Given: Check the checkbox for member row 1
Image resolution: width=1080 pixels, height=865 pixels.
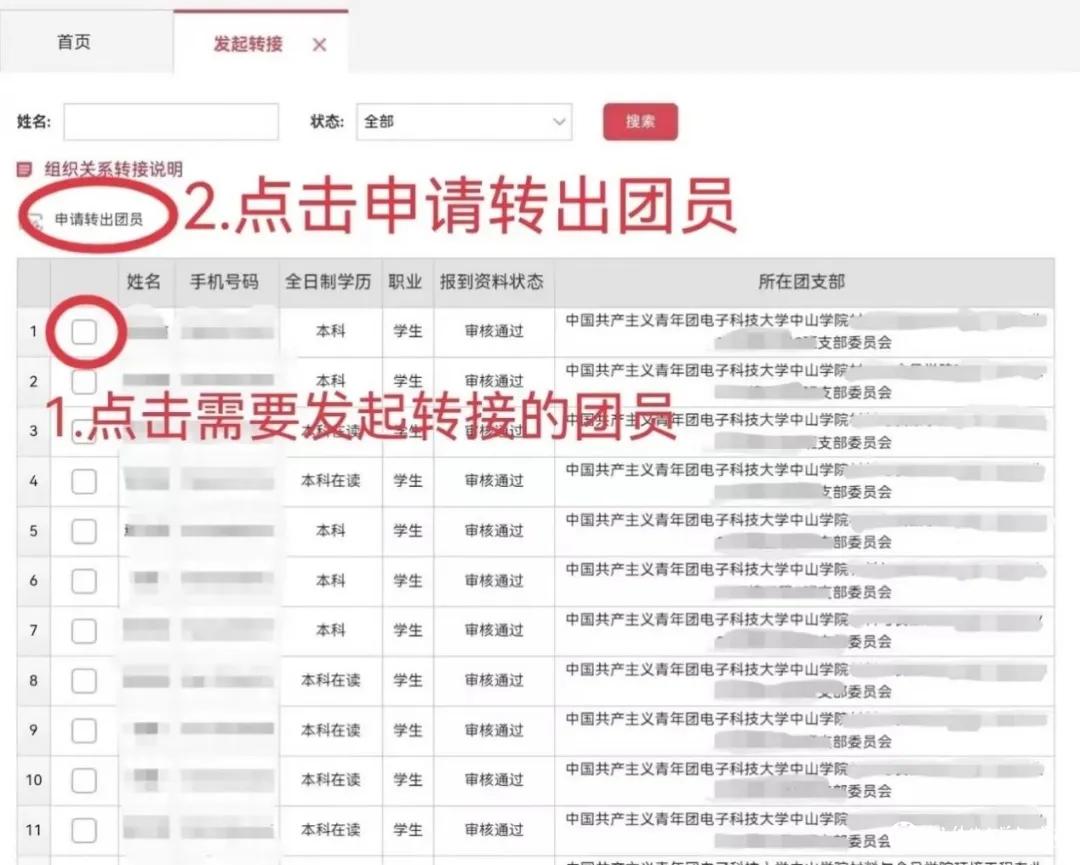Looking at the screenshot, I should tap(85, 330).
